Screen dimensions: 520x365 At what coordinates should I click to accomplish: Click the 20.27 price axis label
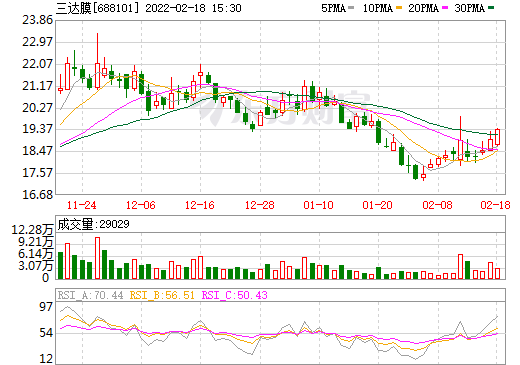(x=37, y=107)
